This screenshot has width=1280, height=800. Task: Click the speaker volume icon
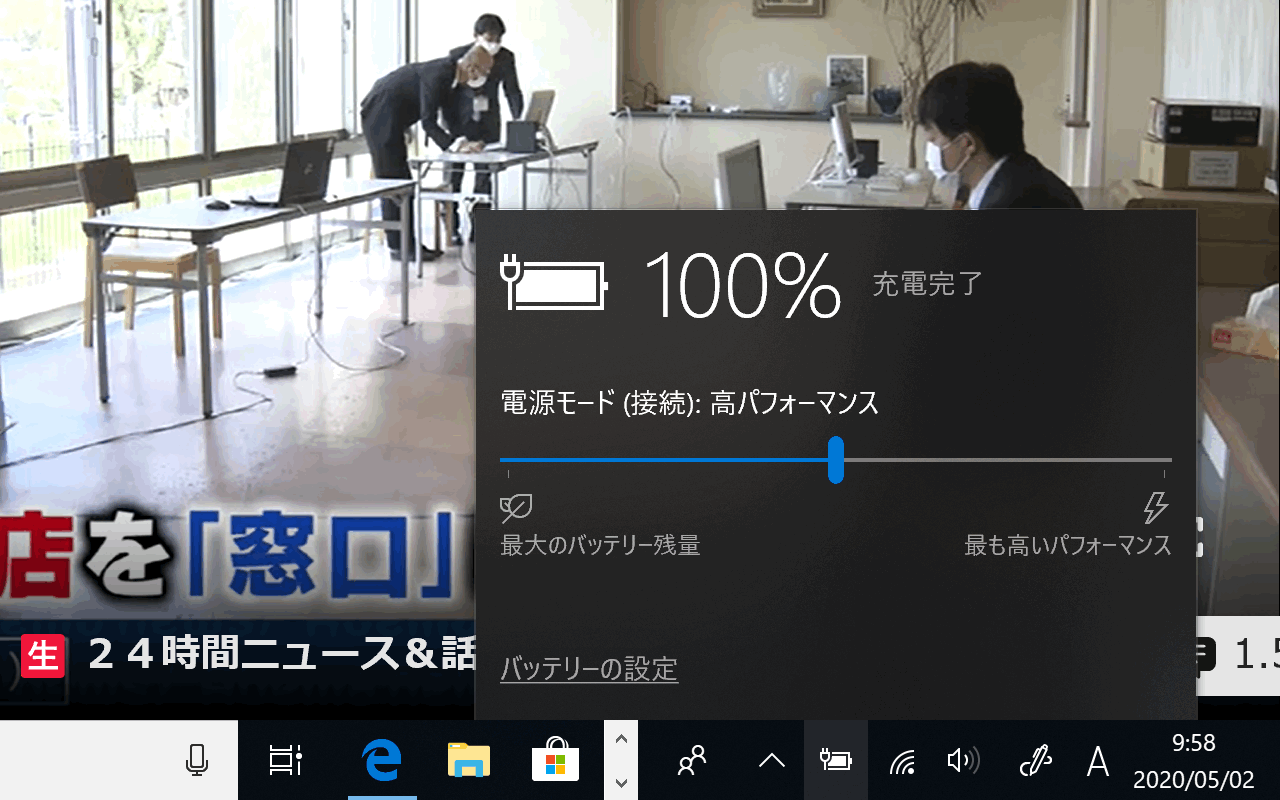click(x=962, y=762)
